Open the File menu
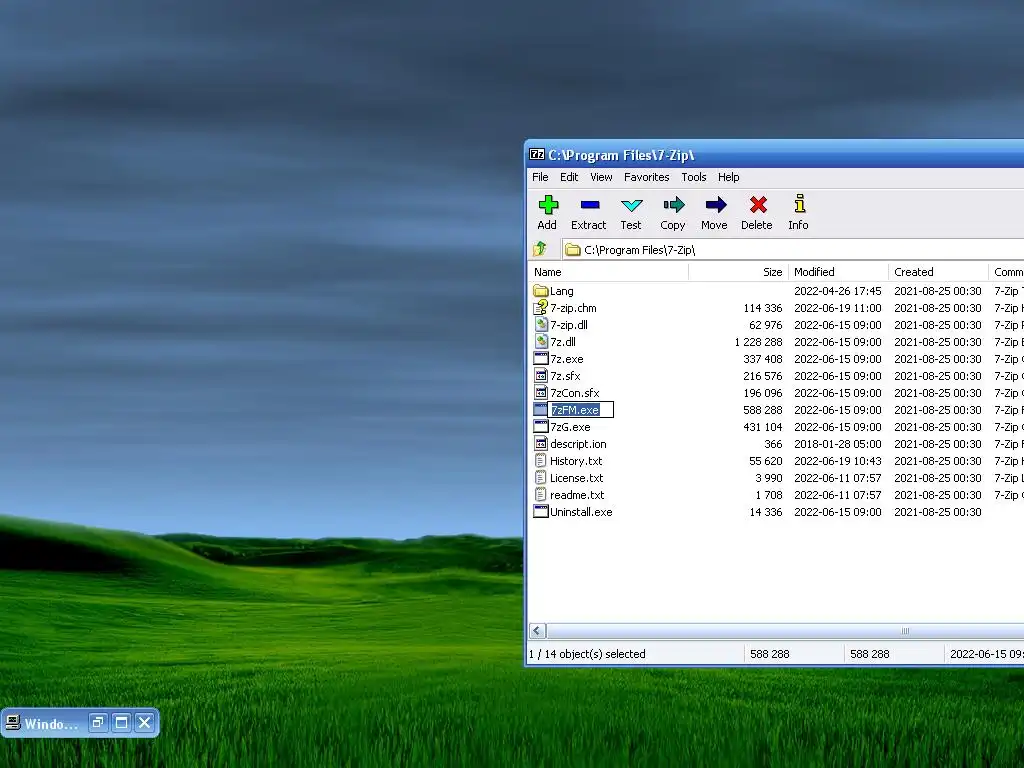This screenshot has height=768, width=1024. pos(540,177)
